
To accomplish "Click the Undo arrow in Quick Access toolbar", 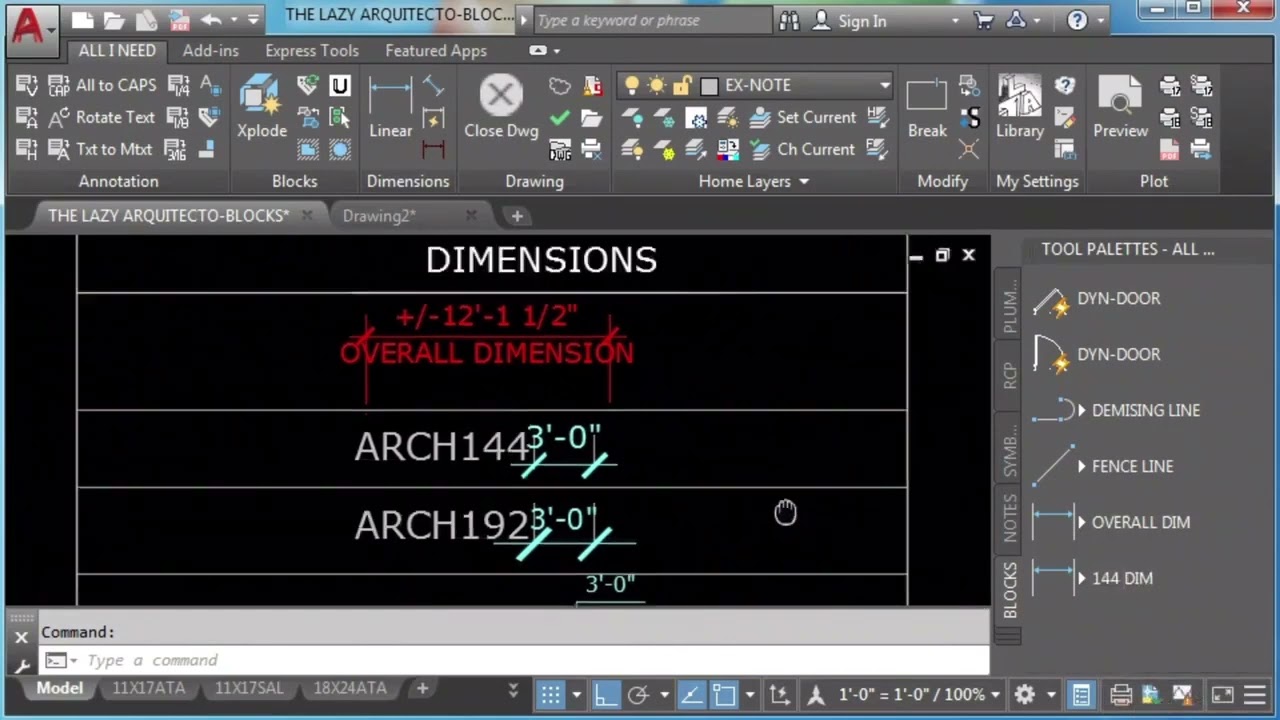I will click(211, 20).
